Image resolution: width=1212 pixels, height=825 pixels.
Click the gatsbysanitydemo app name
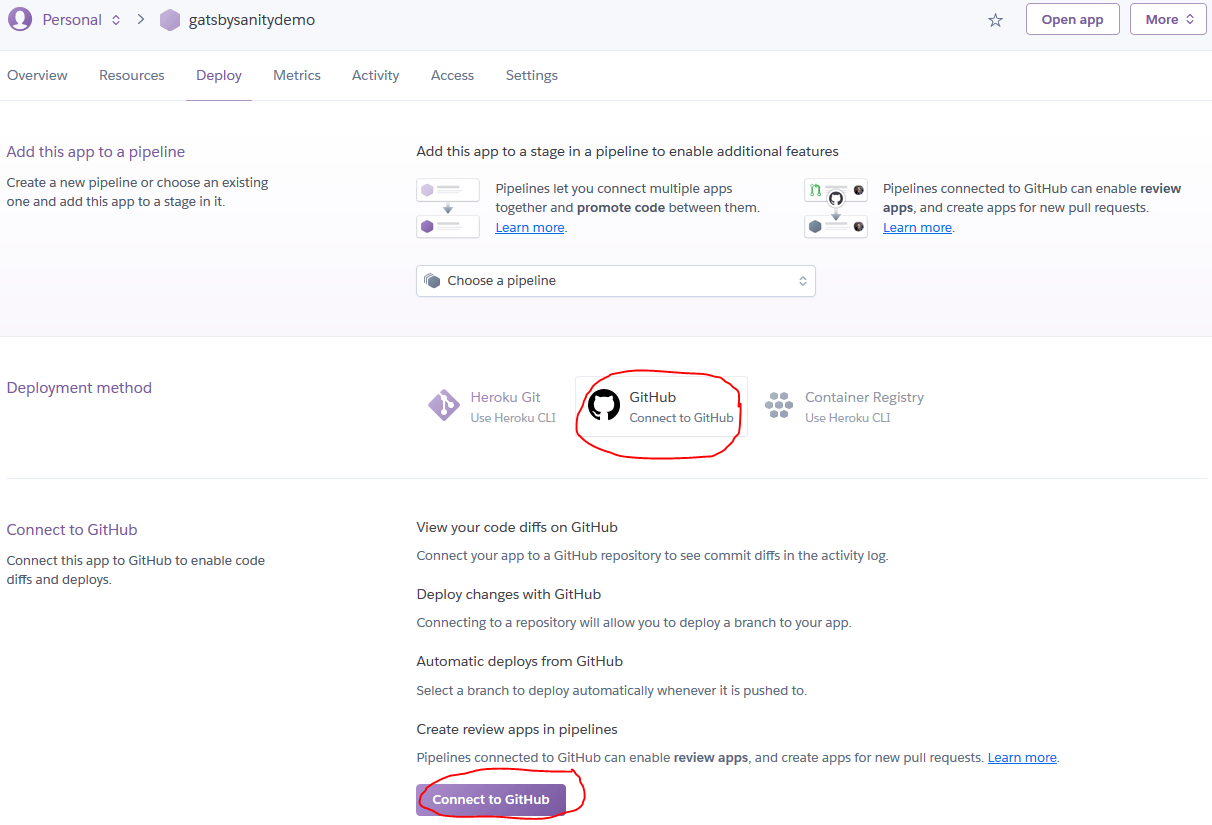(x=252, y=20)
